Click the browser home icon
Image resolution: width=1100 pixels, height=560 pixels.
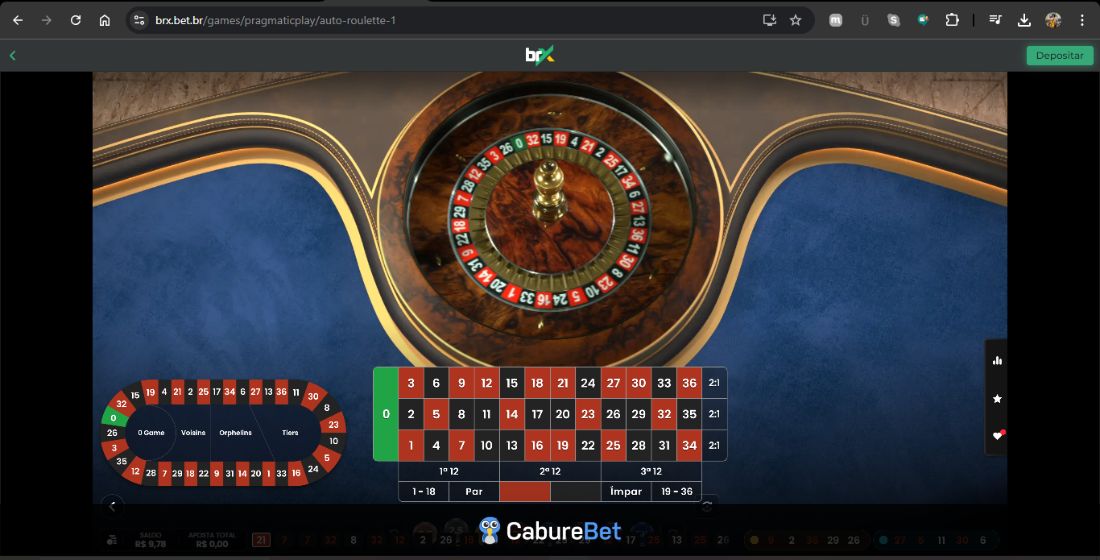click(x=105, y=20)
